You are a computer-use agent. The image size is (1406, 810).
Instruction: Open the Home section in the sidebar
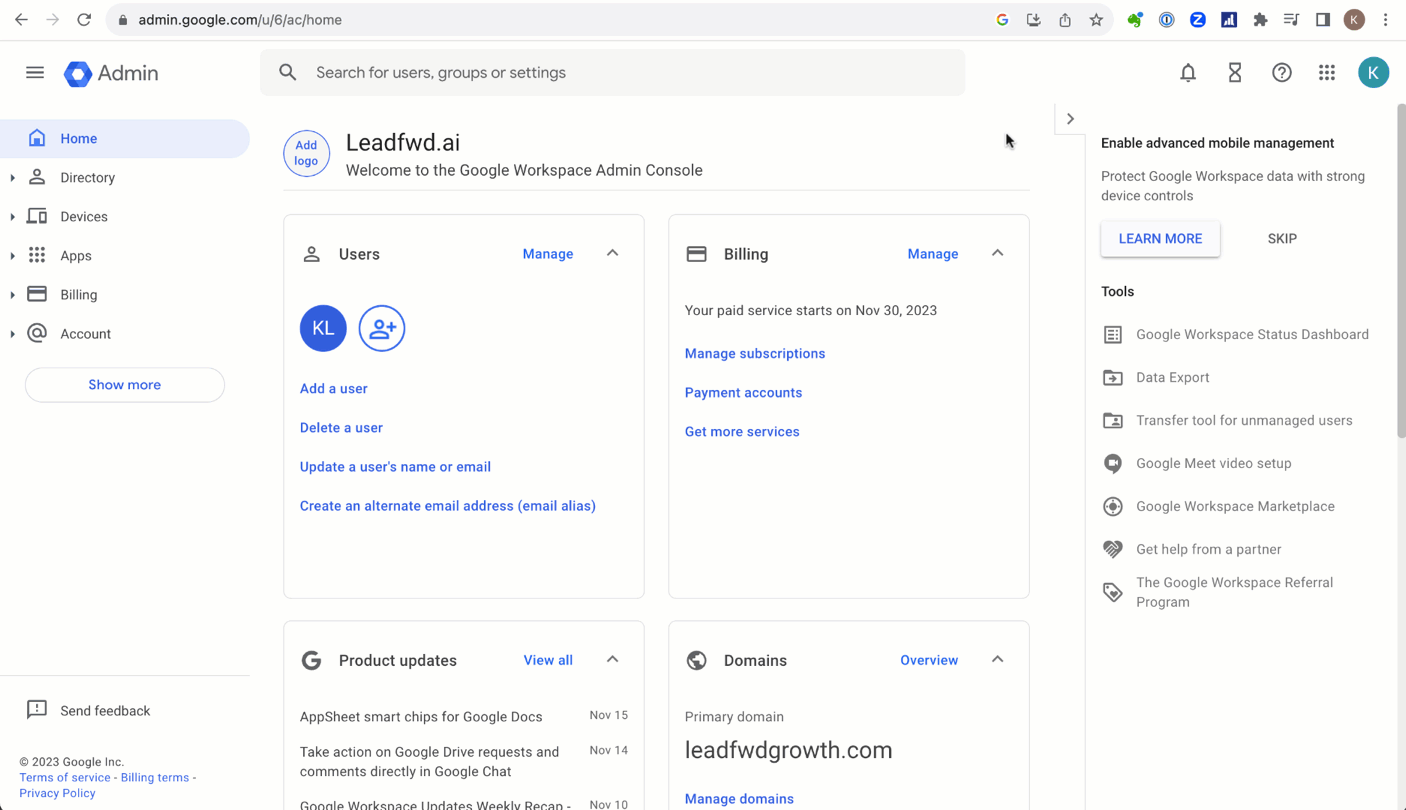point(81,138)
